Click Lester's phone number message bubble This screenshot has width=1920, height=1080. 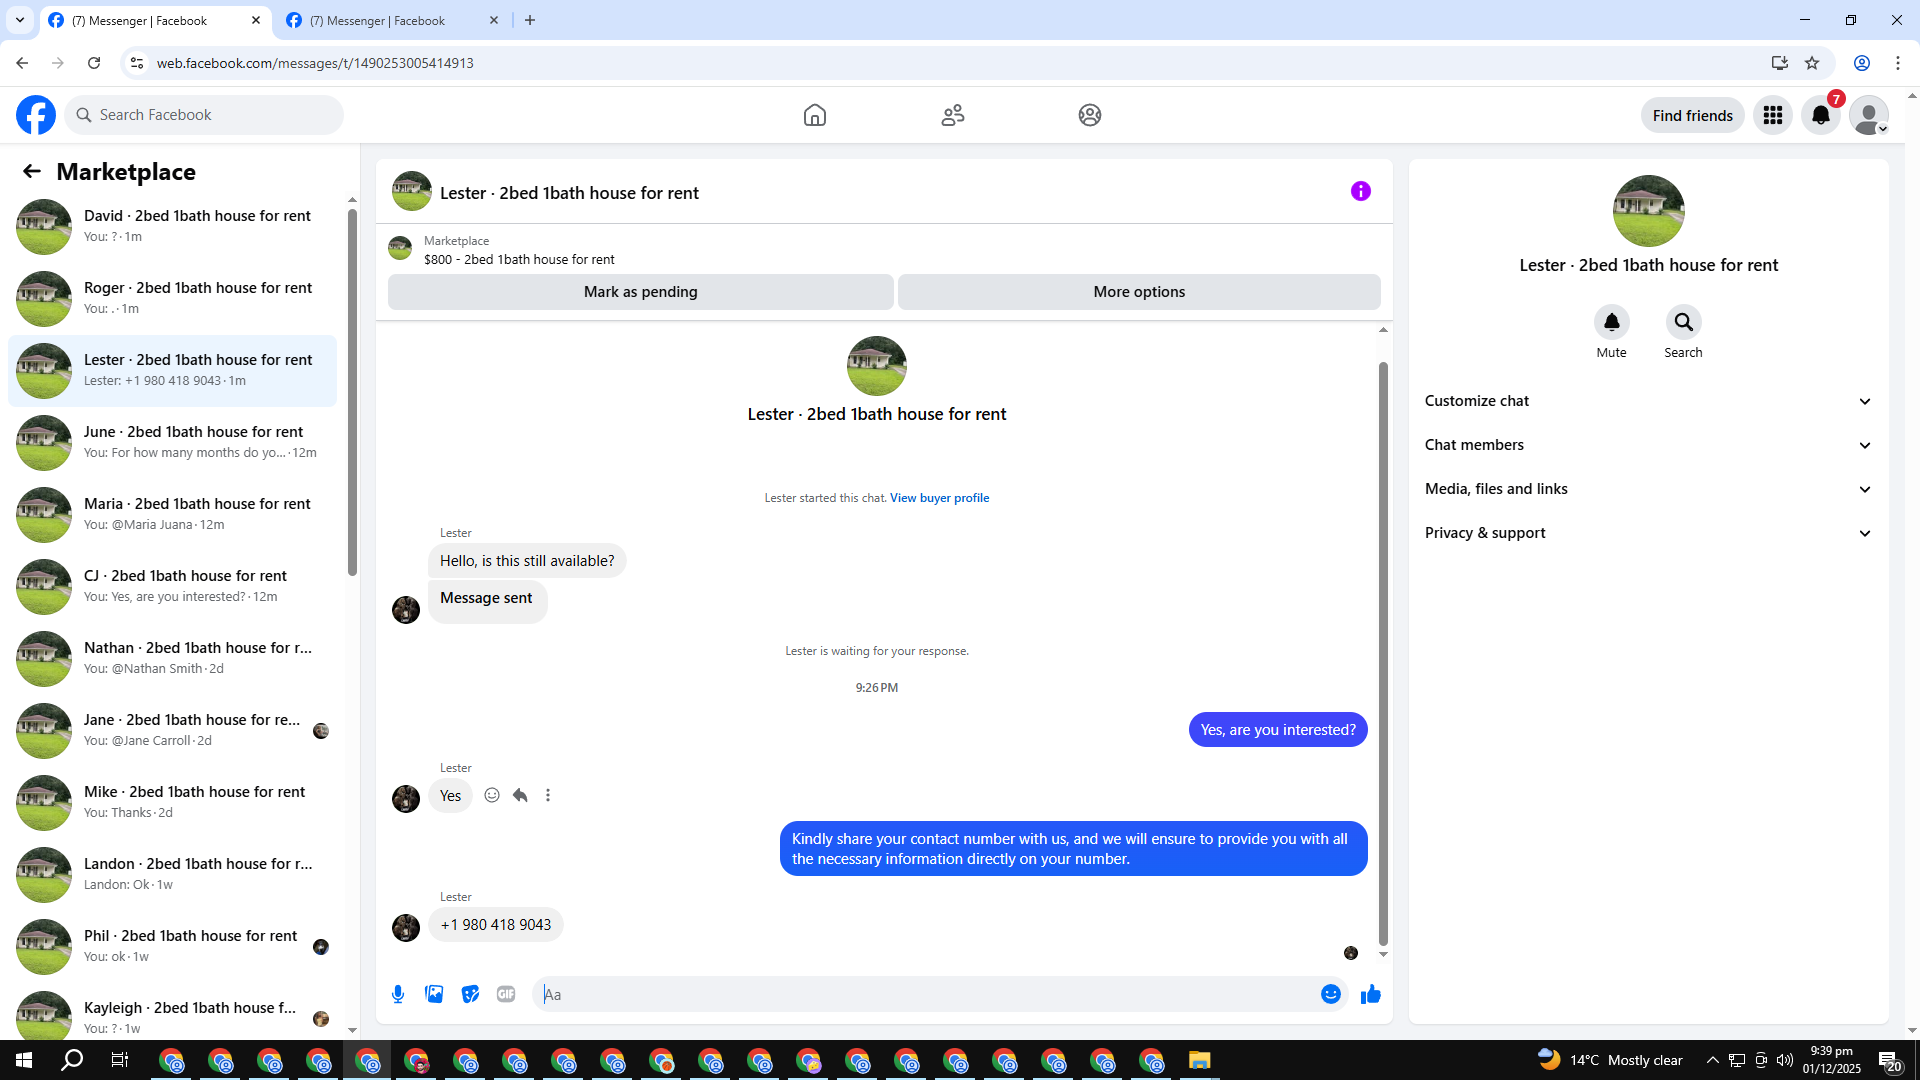click(496, 925)
